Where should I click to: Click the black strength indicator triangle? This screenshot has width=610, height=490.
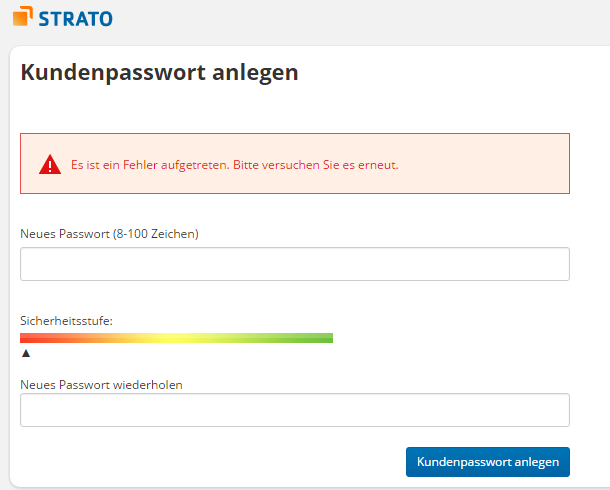[x=26, y=353]
